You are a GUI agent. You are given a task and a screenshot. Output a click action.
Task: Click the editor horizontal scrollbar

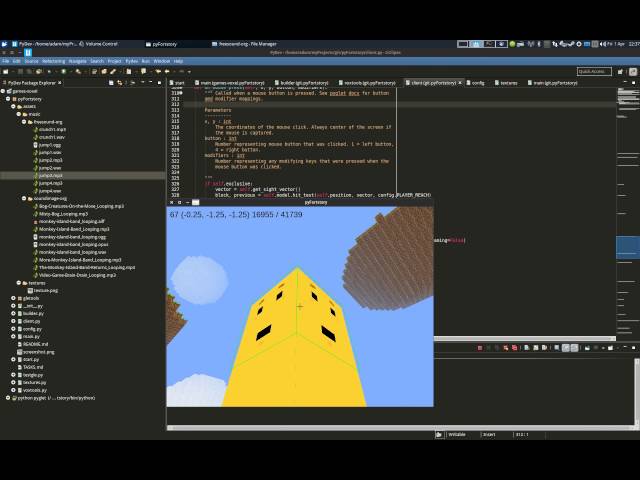point(524,338)
